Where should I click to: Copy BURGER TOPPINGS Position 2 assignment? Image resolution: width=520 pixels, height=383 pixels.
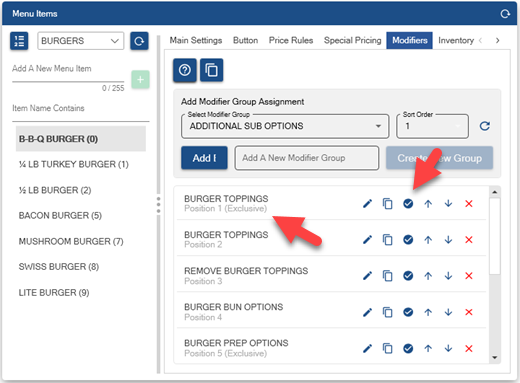(x=387, y=240)
